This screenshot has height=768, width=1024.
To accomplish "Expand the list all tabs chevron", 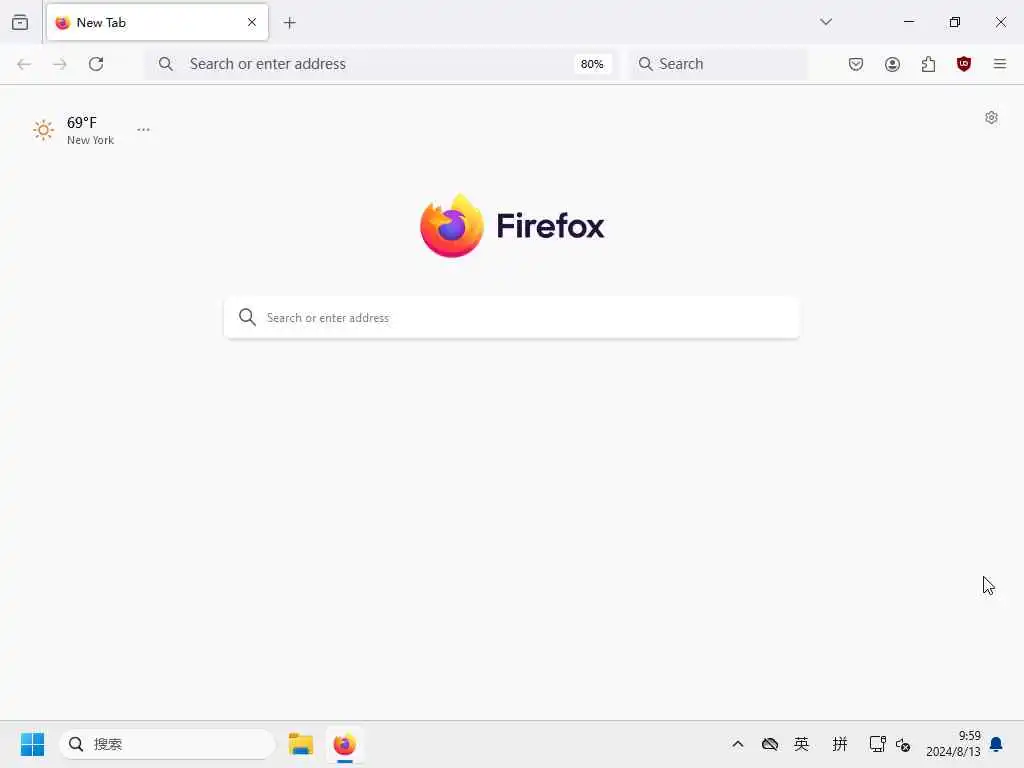I will (826, 22).
